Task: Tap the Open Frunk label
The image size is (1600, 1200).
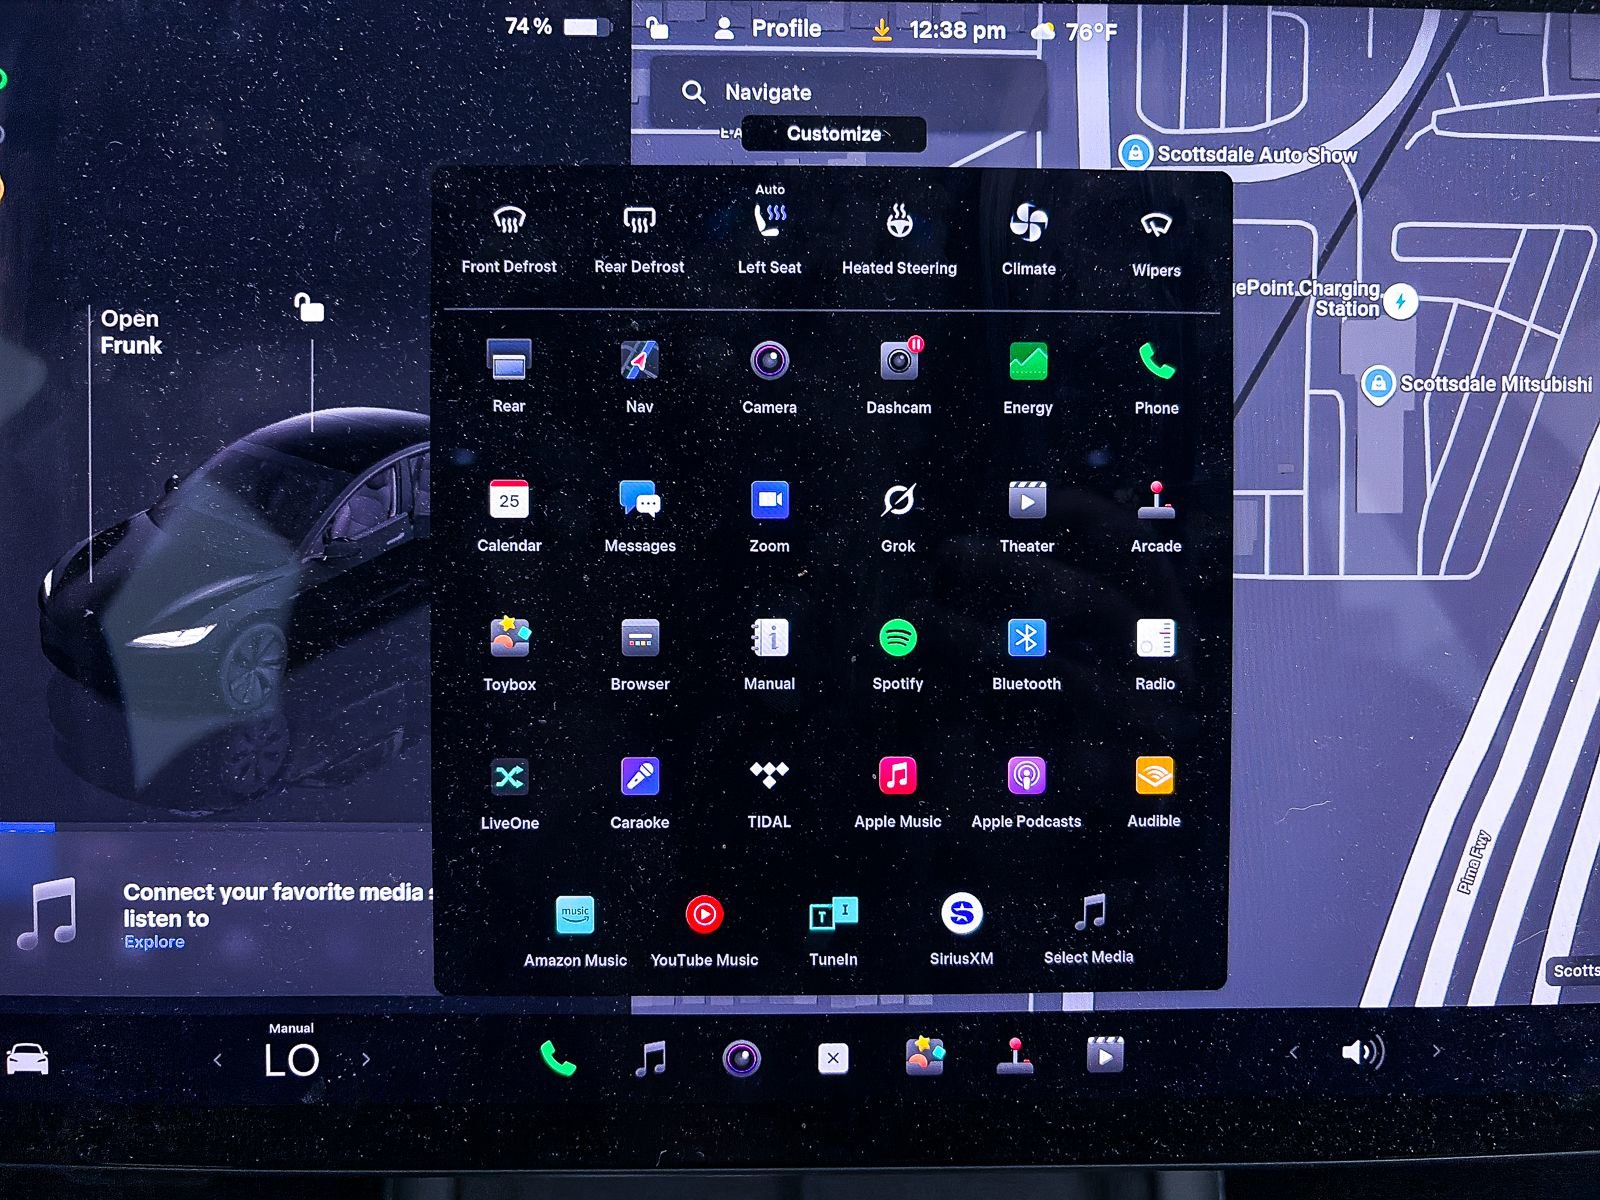Action: [x=130, y=332]
